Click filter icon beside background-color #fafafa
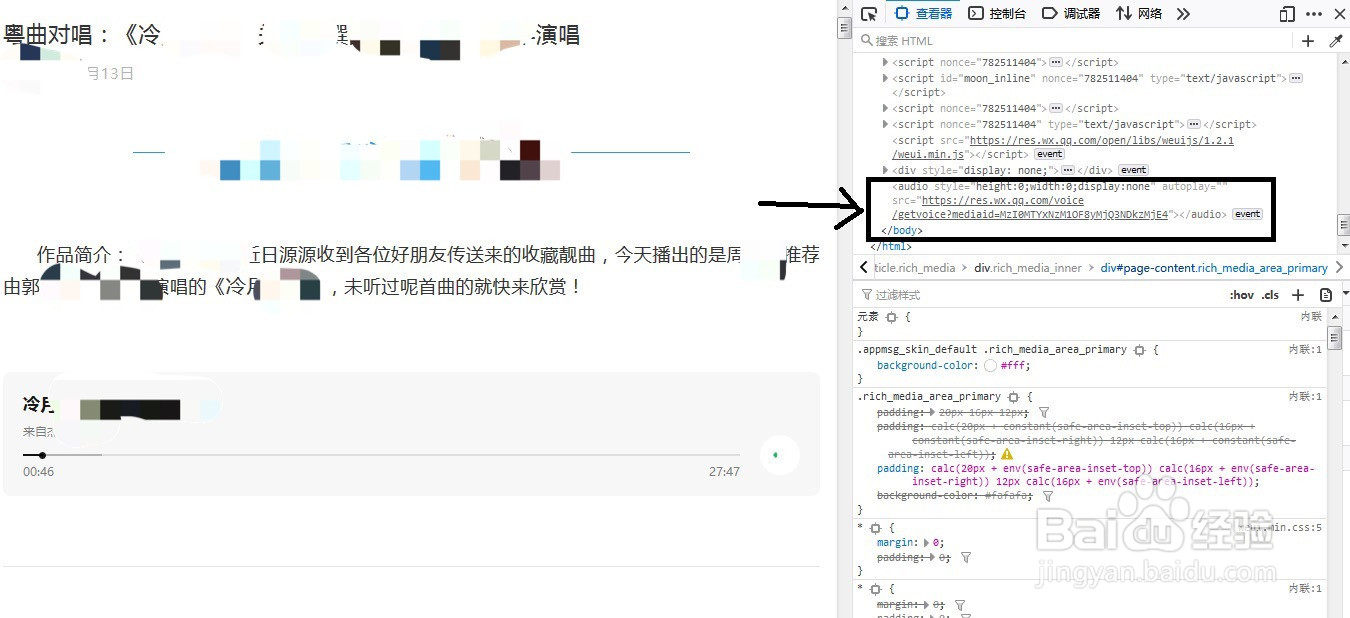The height and width of the screenshot is (618, 1350). [x=1047, y=496]
